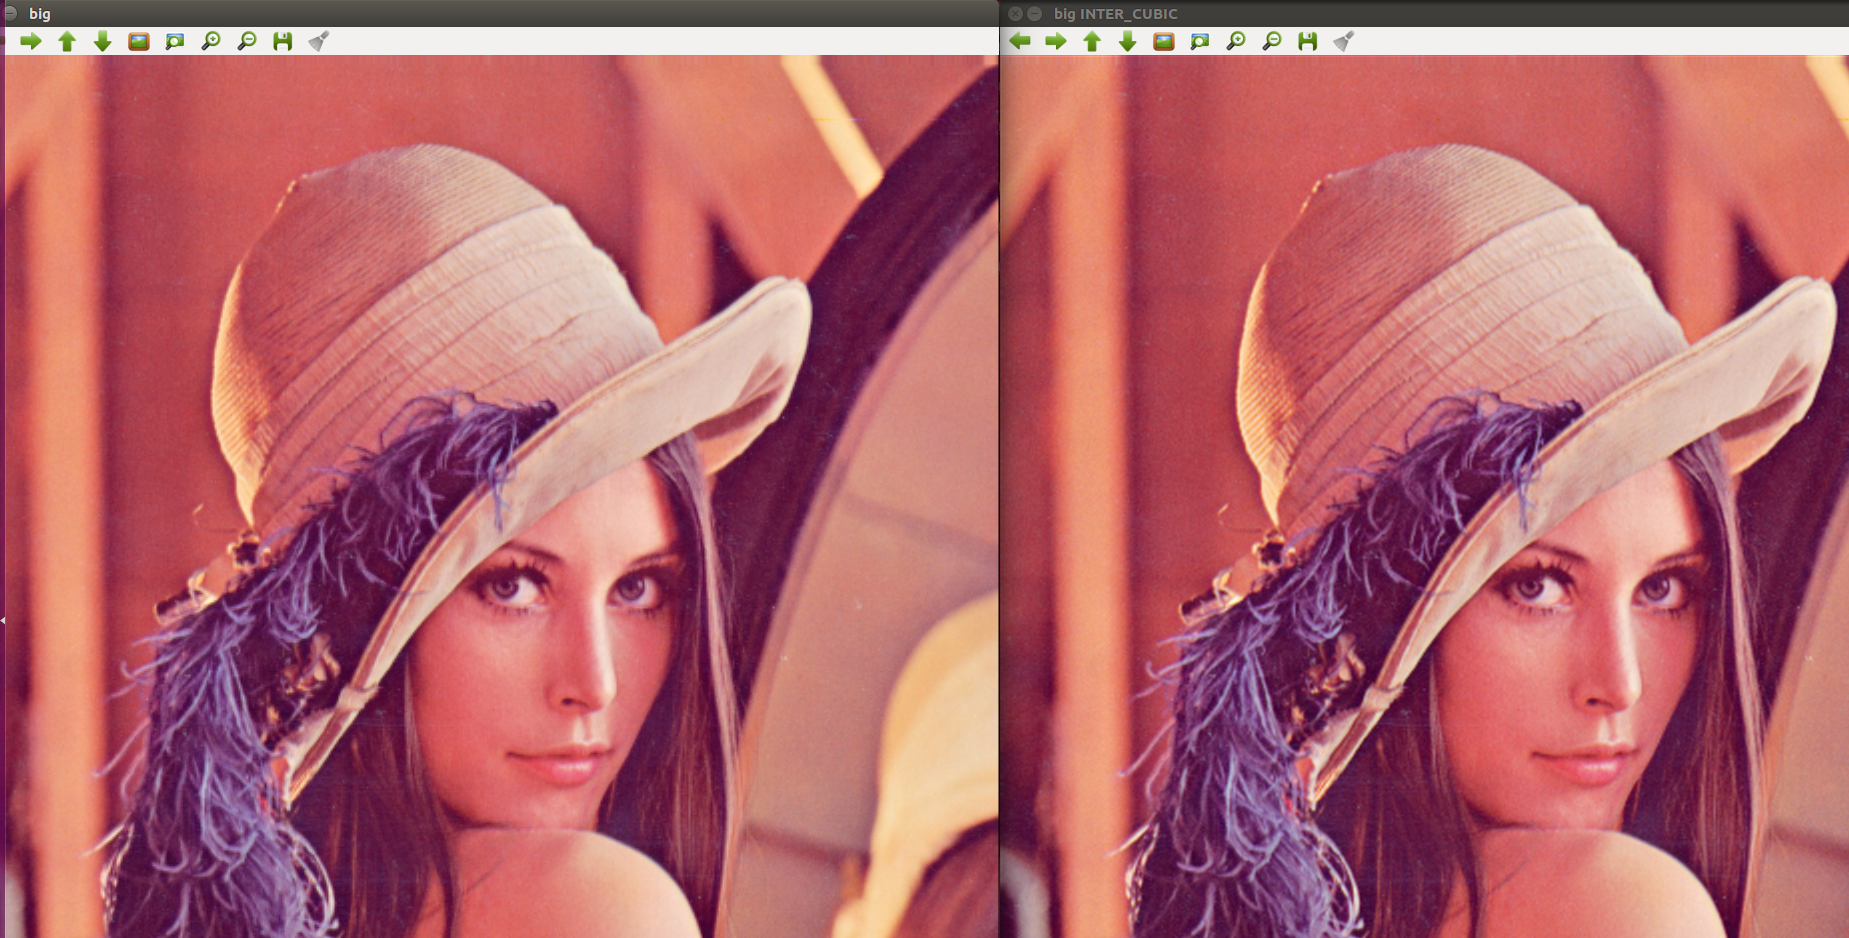Zoom in on the 'big' window image
Screen dimensions: 1849x938
click(211, 41)
